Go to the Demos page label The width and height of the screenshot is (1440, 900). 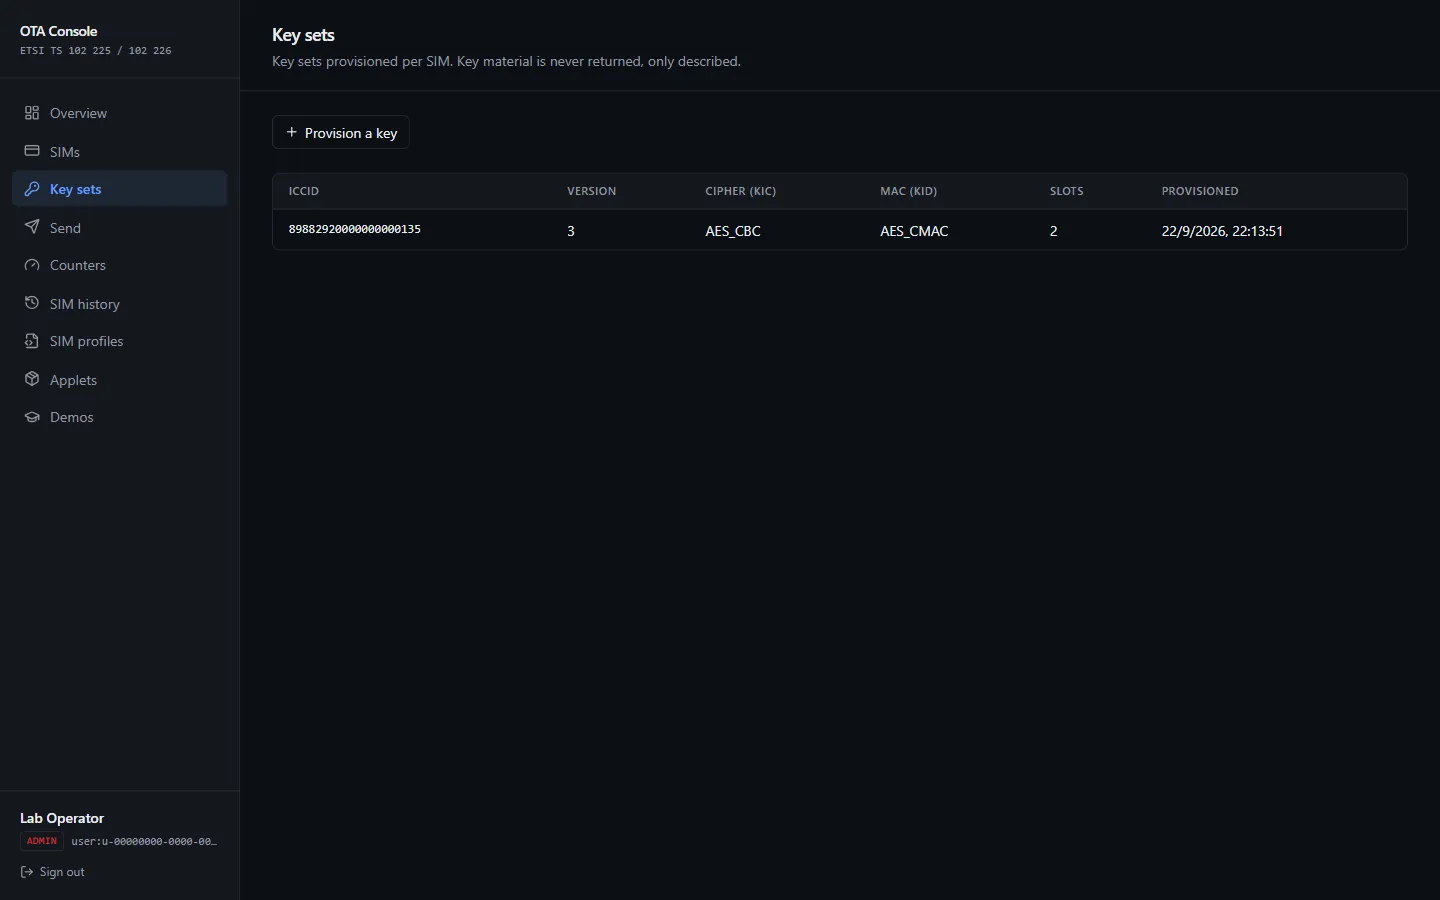(72, 417)
